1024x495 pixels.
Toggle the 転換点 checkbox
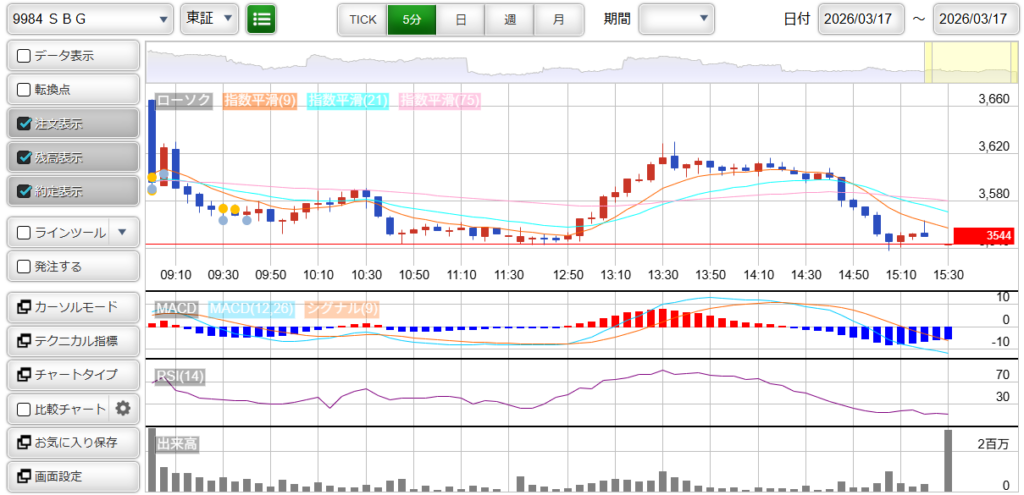point(25,90)
